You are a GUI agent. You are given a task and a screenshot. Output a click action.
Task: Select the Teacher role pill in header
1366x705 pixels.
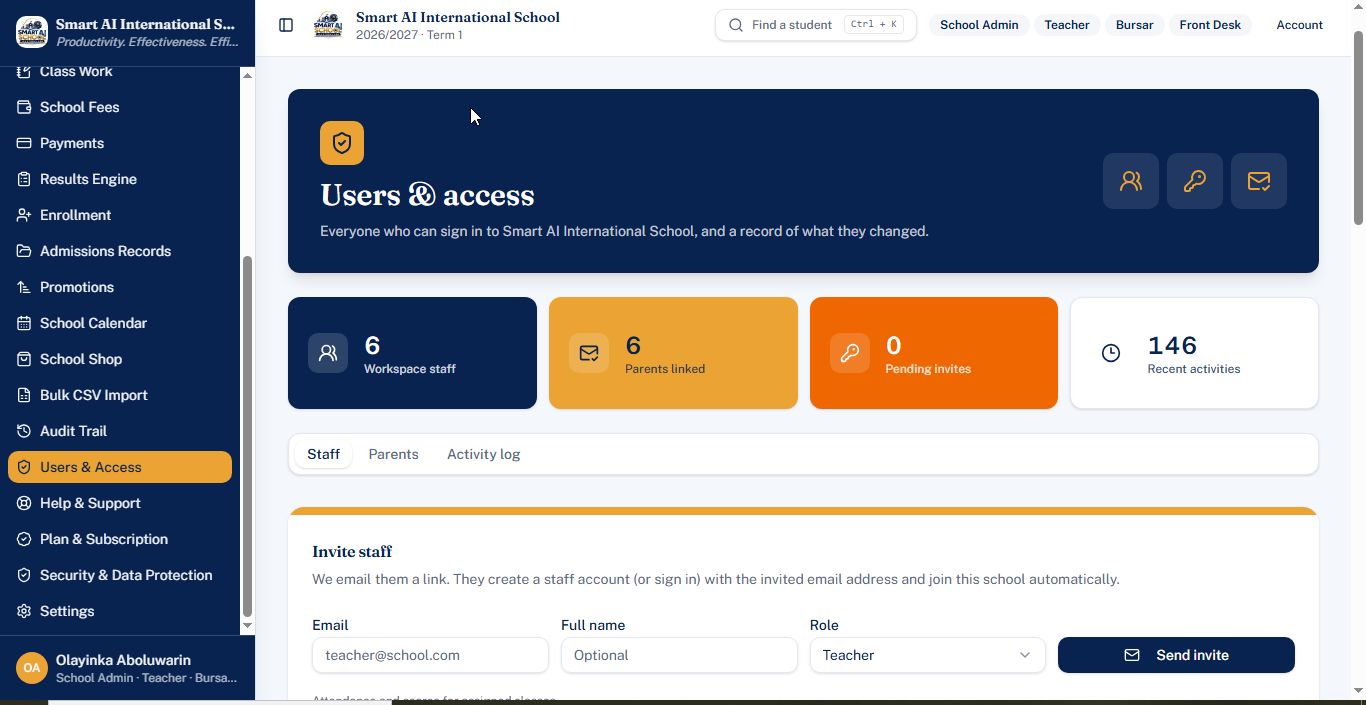(x=1067, y=25)
